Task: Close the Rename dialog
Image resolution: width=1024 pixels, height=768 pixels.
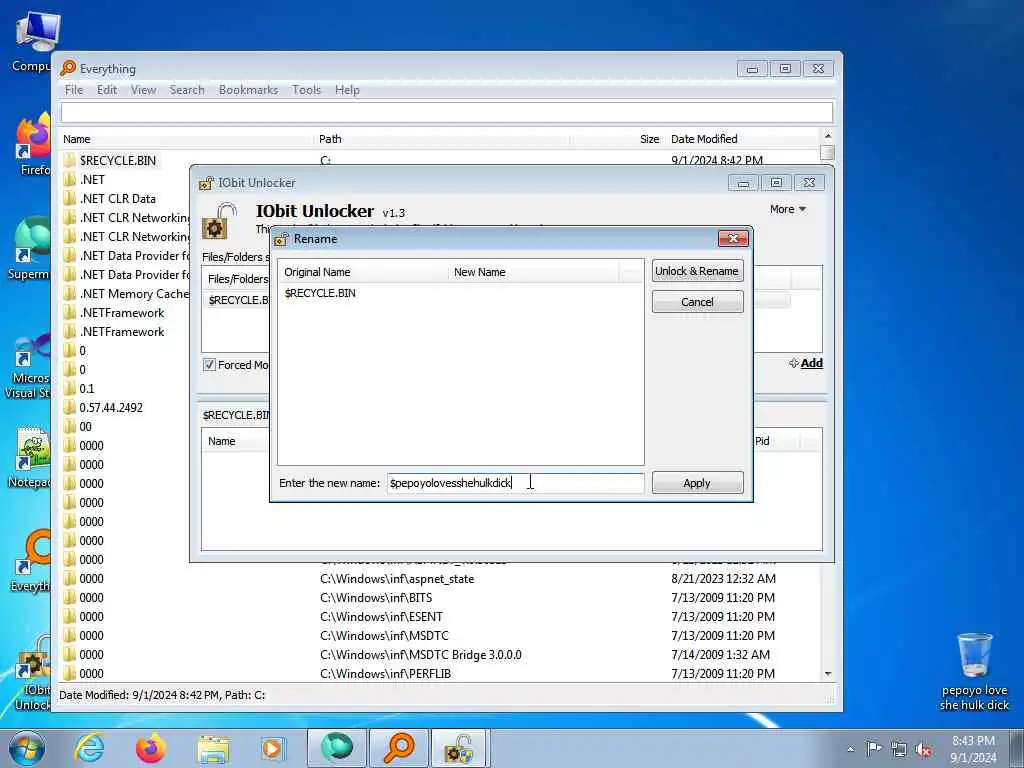Action: pyautogui.click(x=733, y=238)
